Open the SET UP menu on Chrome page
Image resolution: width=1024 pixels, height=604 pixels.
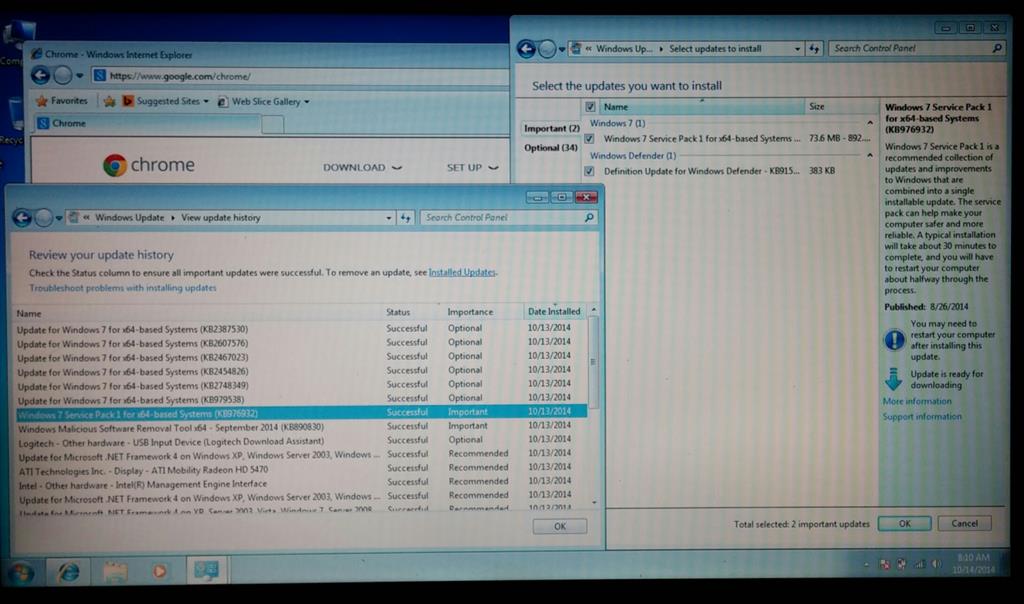click(472, 168)
